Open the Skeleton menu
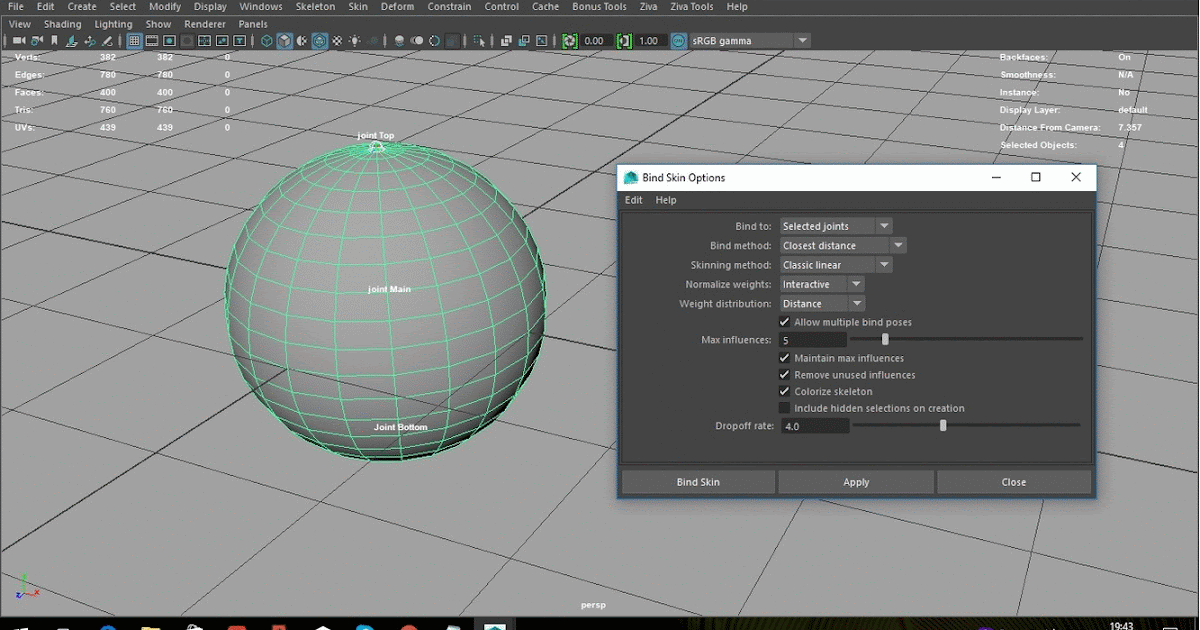Screen dimensions: 1200x630 [315, 6]
